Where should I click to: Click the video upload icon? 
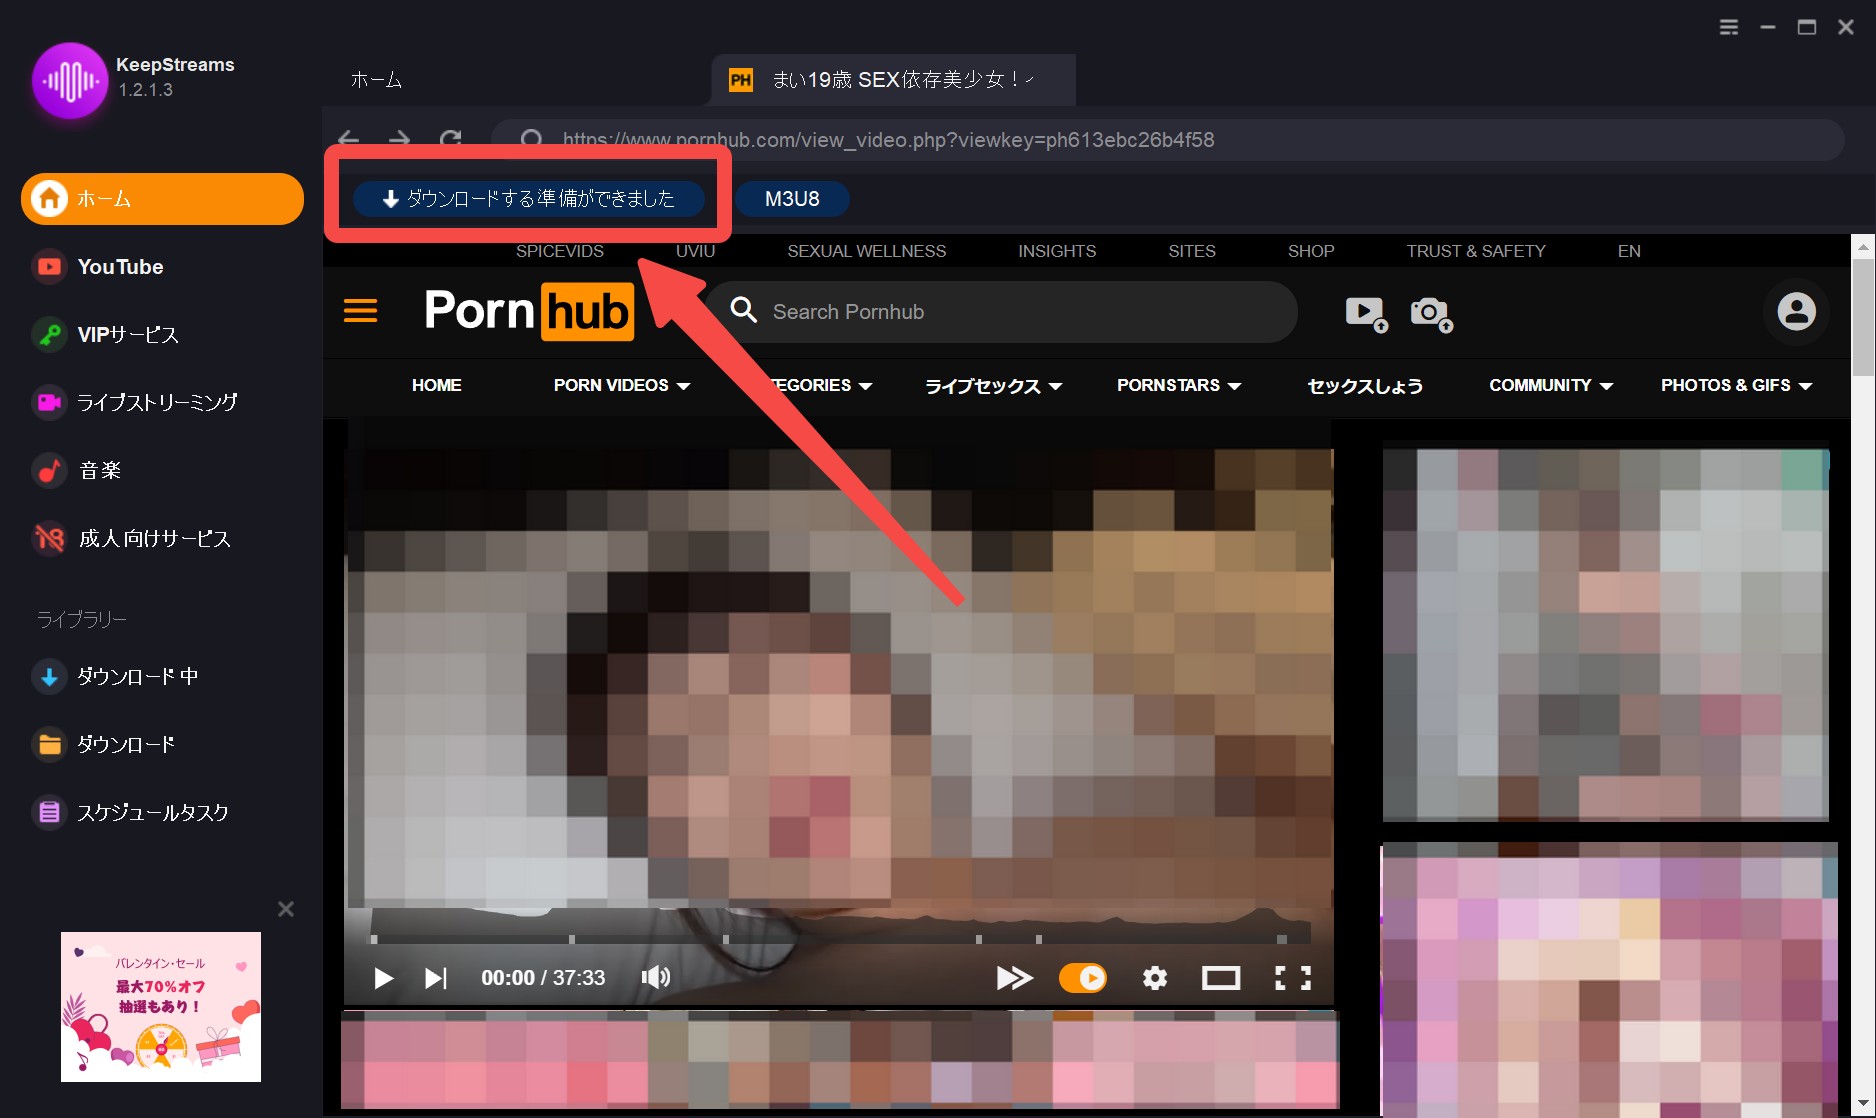coord(1365,313)
